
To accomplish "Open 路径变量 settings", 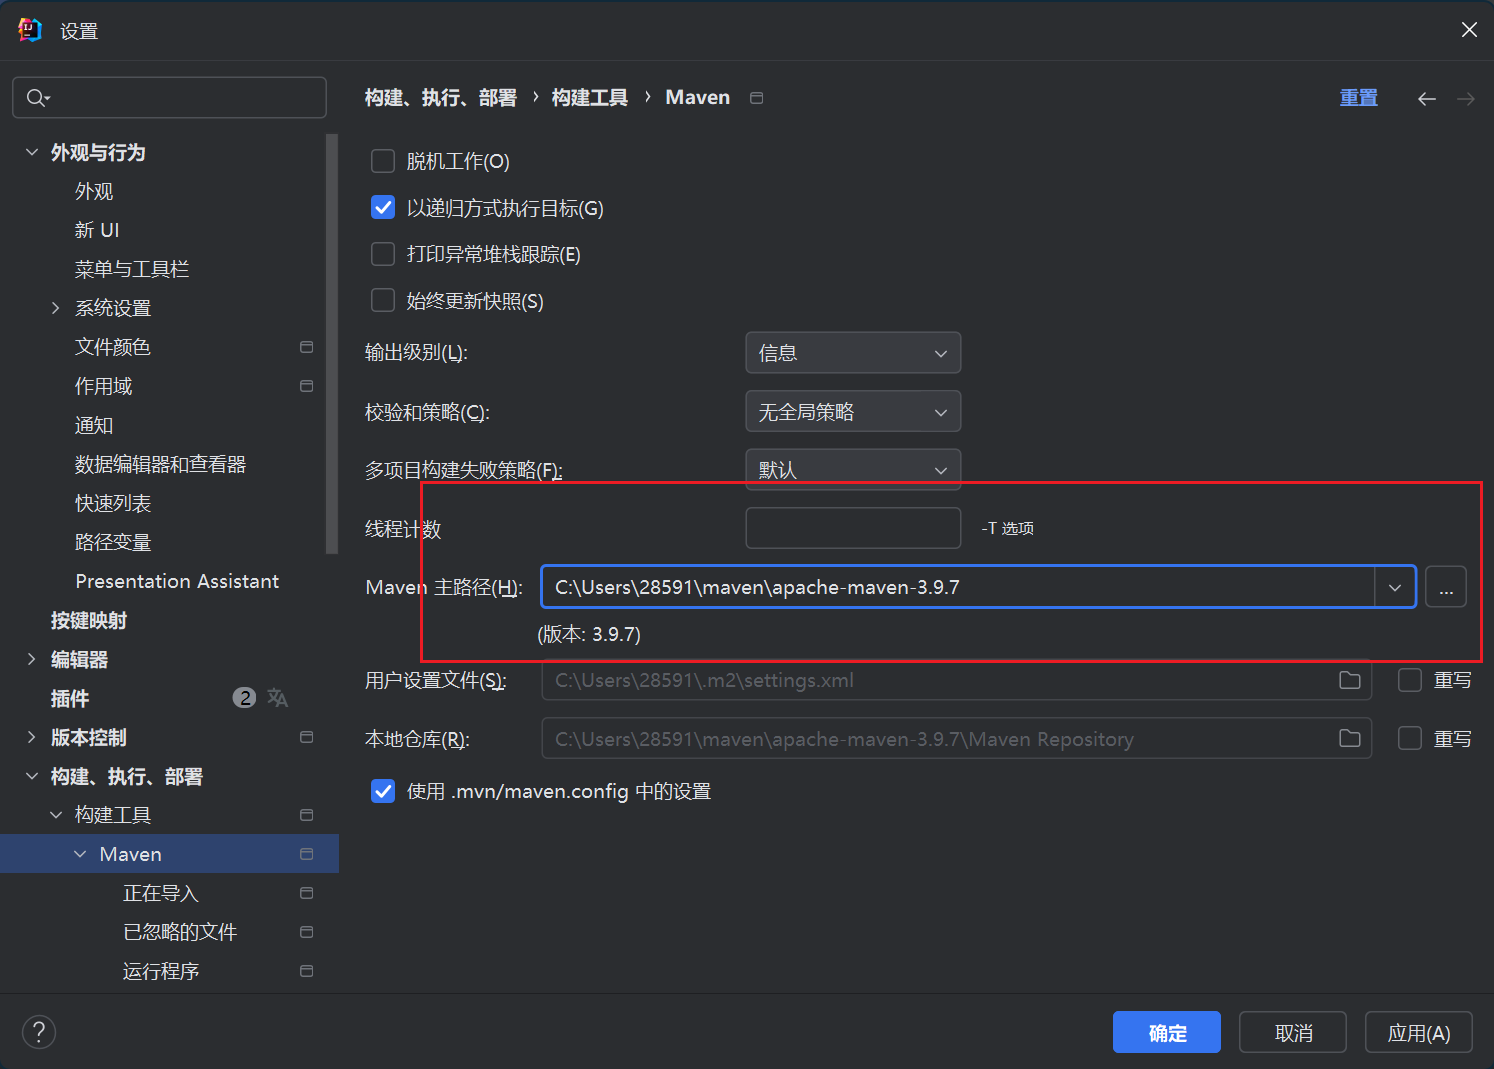I will click(113, 542).
